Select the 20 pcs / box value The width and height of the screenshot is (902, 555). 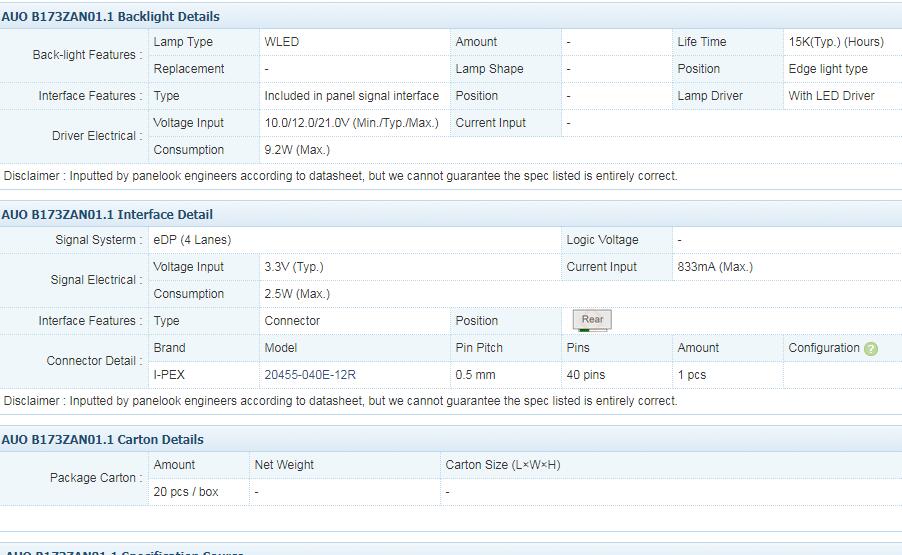186,492
